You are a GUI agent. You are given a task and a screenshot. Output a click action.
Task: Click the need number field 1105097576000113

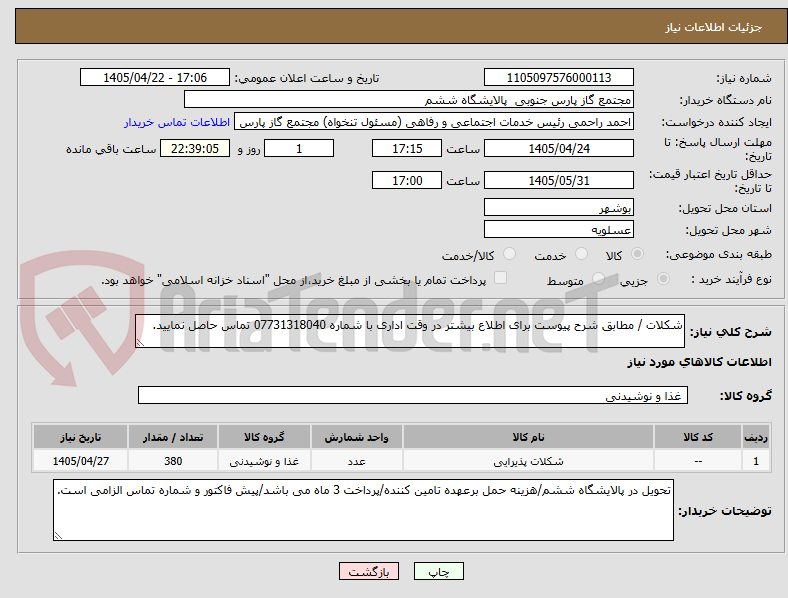pyautogui.click(x=558, y=78)
